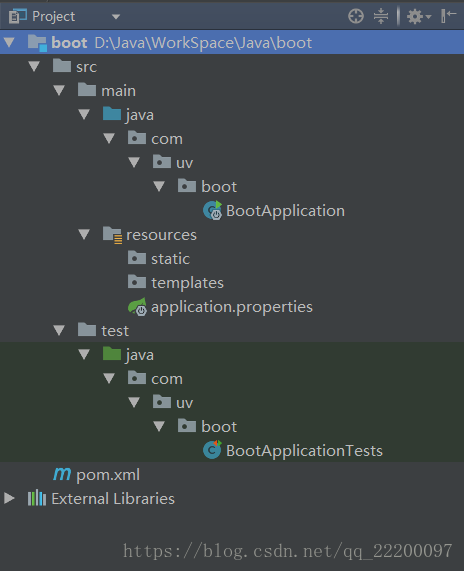Select the test folder name
Viewport: 464px width, 571px height.
click(115, 331)
